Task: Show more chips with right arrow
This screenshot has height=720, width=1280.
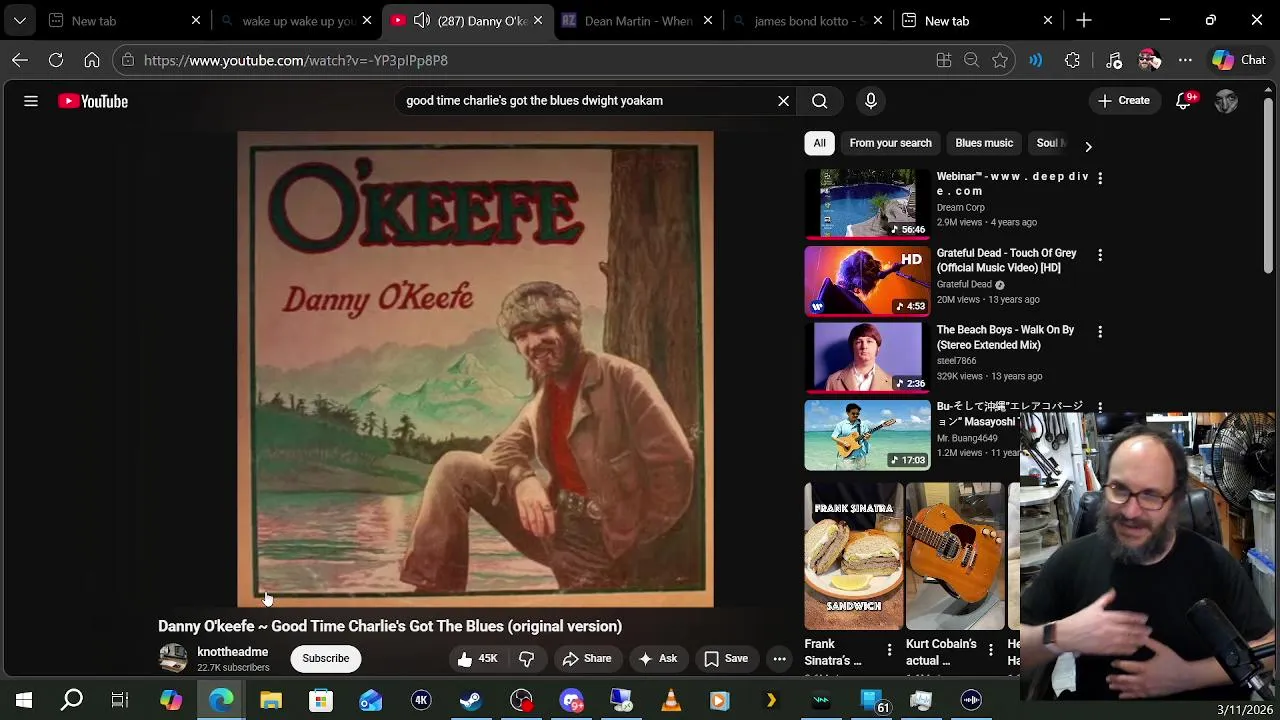Action: [1088, 146]
